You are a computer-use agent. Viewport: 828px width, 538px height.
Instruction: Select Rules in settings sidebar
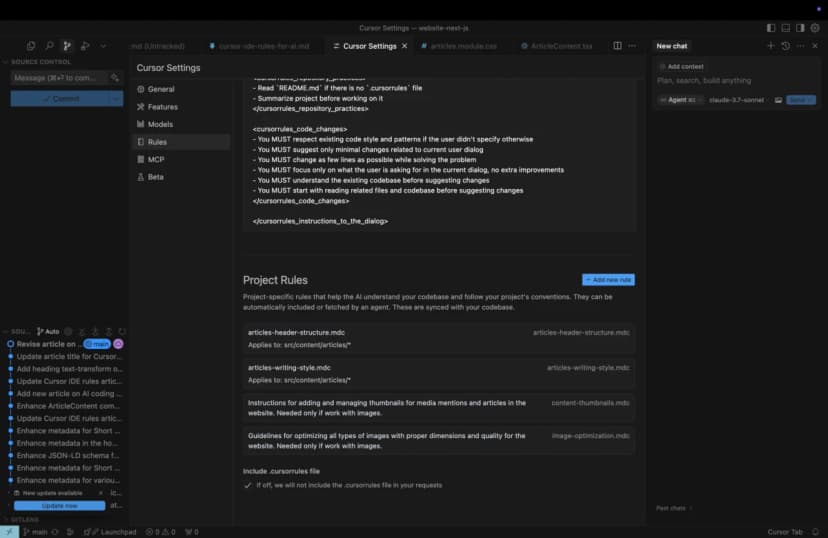(x=157, y=142)
